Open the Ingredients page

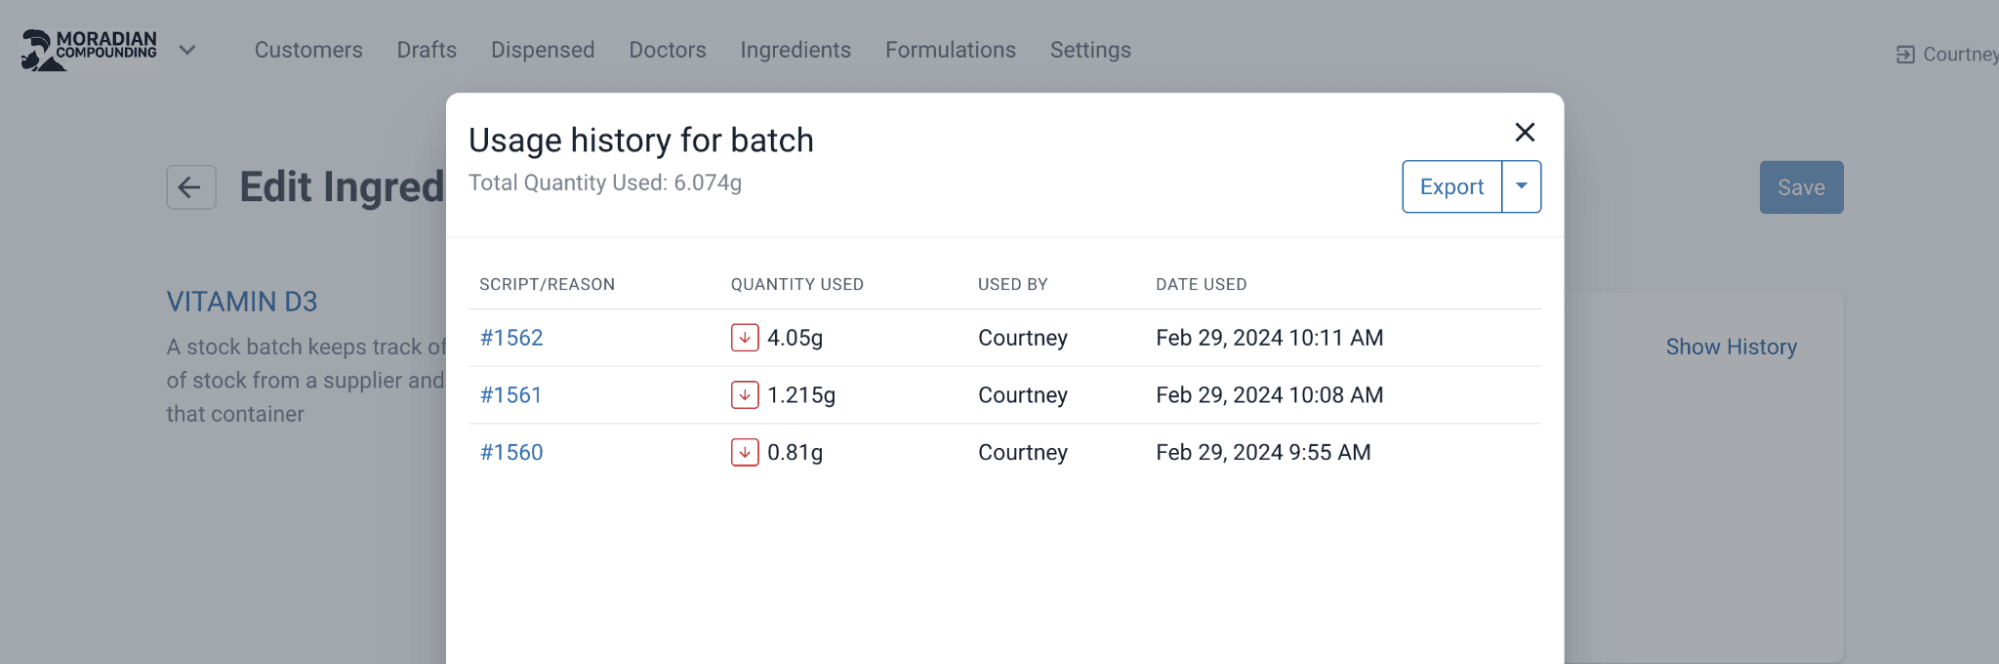click(796, 50)
